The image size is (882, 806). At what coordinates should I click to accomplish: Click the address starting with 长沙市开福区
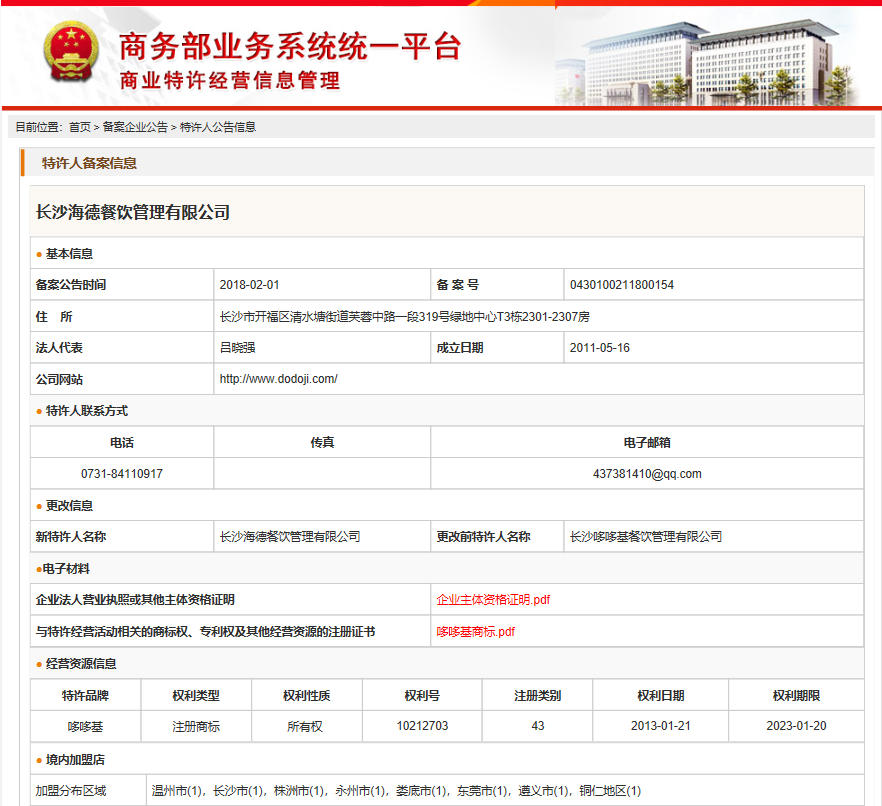click(404, 317)
